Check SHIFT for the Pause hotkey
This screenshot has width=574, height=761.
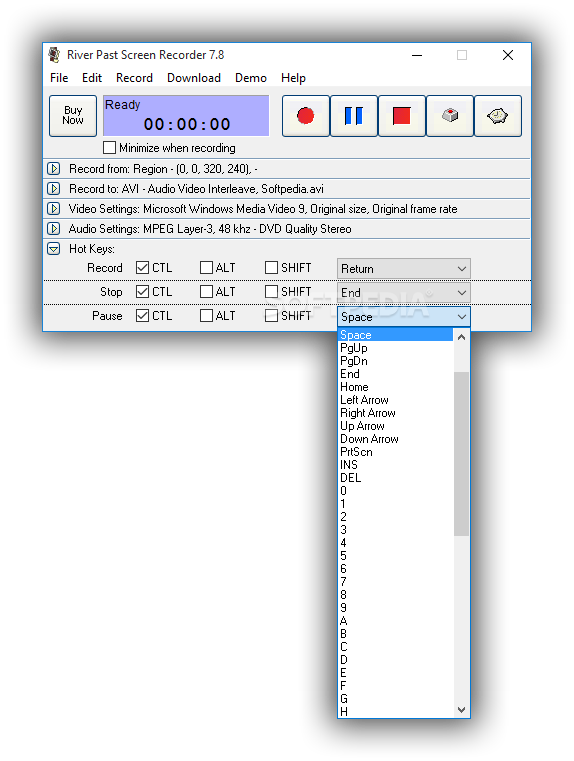271,316
